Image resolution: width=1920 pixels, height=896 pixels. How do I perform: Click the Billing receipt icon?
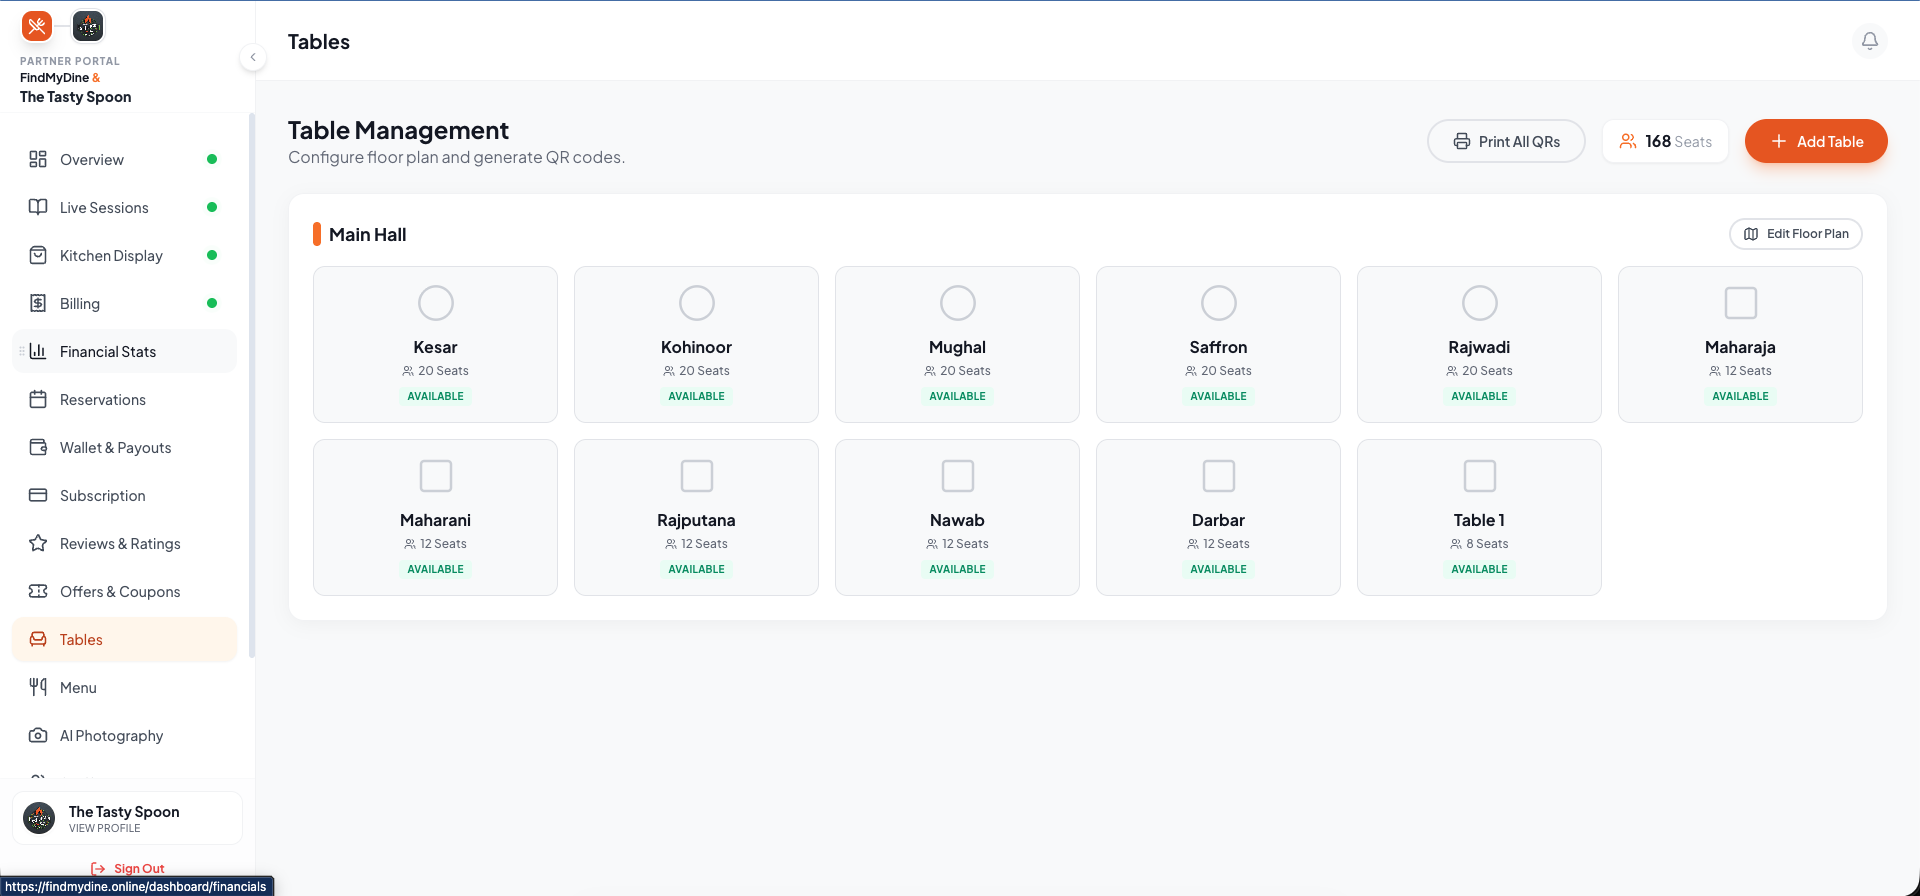38,303
